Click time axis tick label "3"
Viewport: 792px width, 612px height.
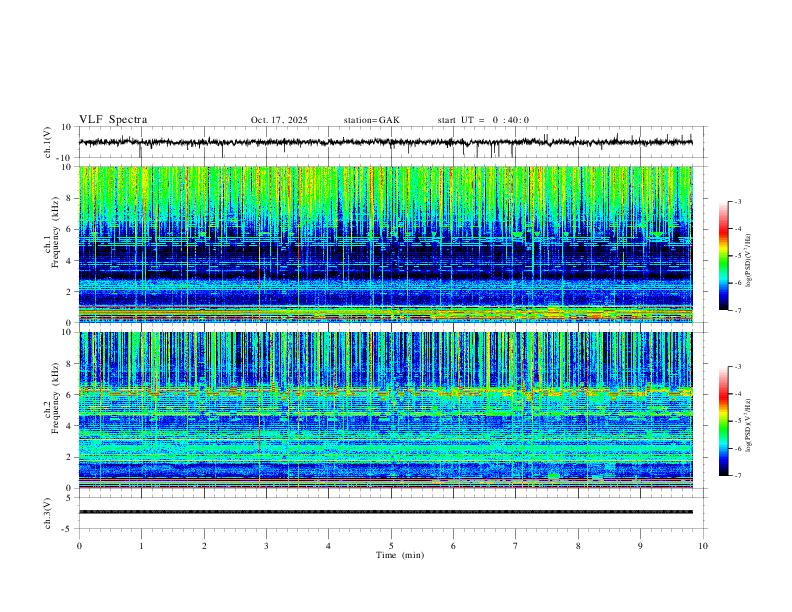point(266,546)
